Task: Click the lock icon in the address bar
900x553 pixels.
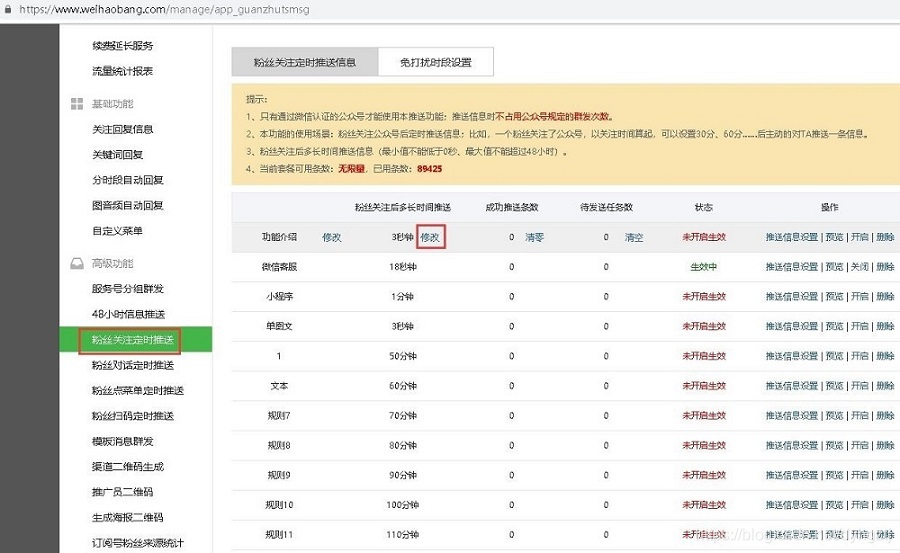Action: (7, 10)
